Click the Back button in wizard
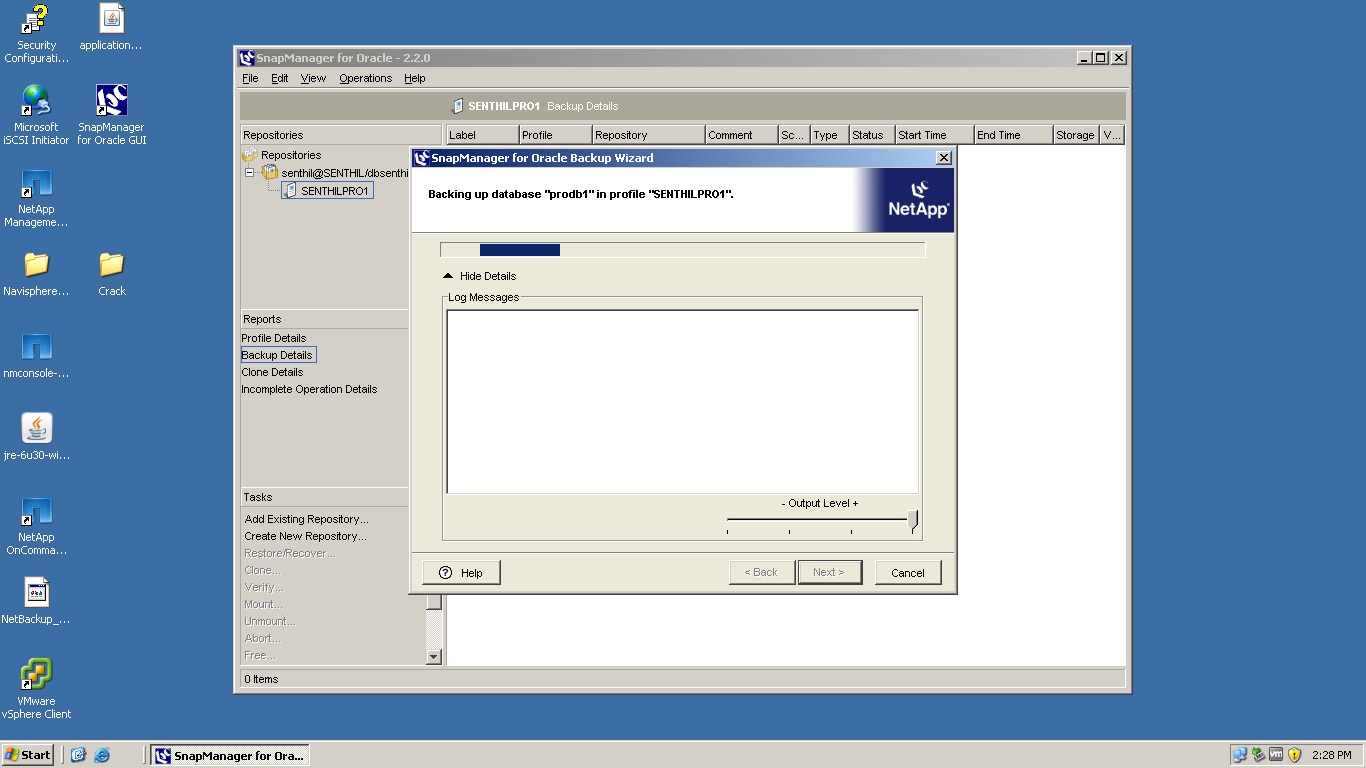Image resolution: width=1366 pixels, height=768 pixels. pyautogui.click(x=762, y=572)
